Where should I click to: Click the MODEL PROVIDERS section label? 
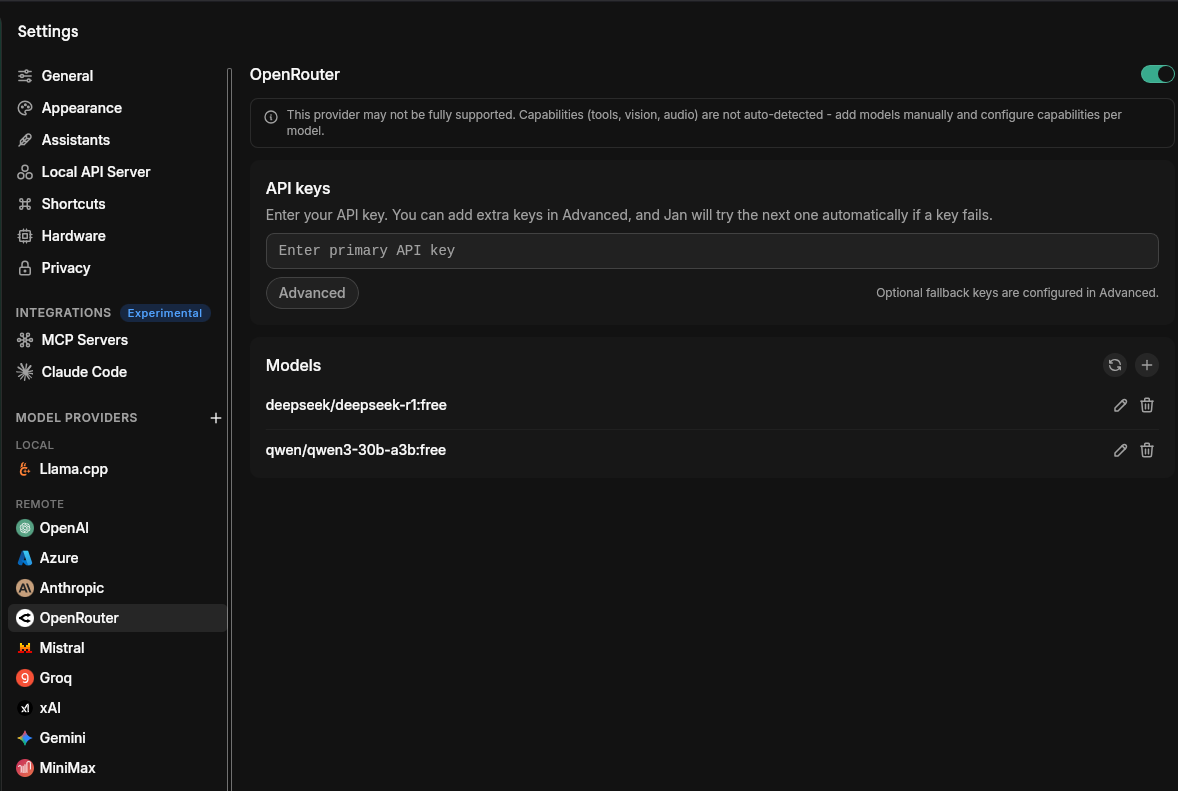[77, 418]
